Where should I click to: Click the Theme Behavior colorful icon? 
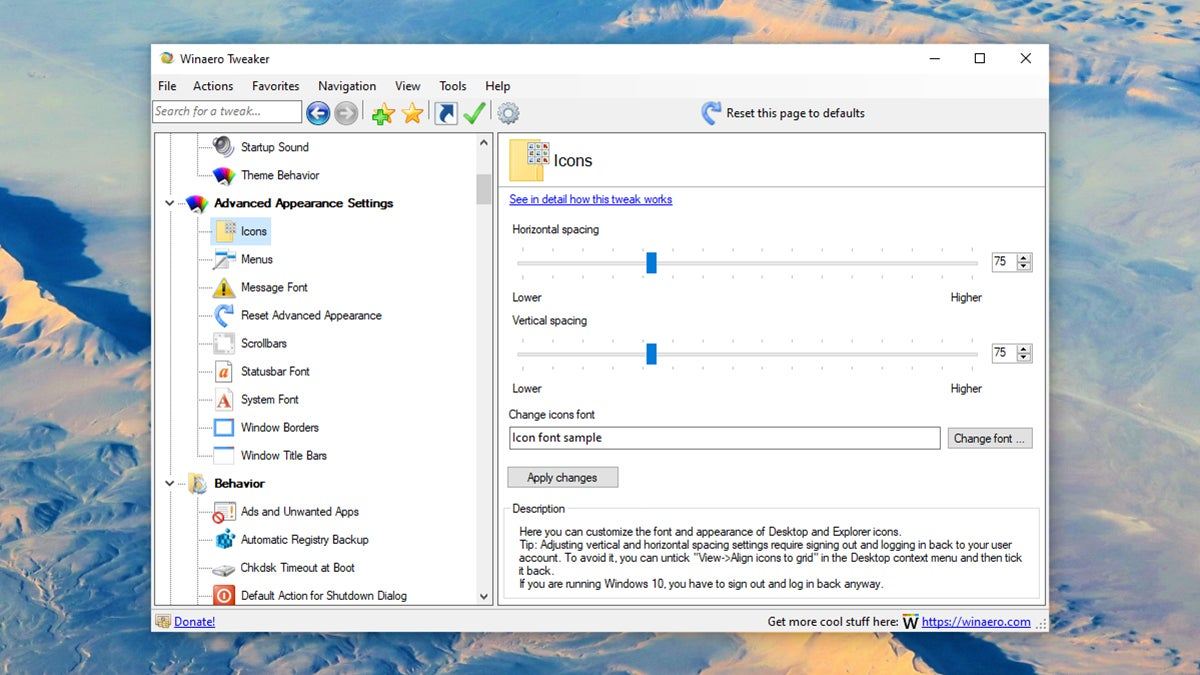[x=224, y=175]
